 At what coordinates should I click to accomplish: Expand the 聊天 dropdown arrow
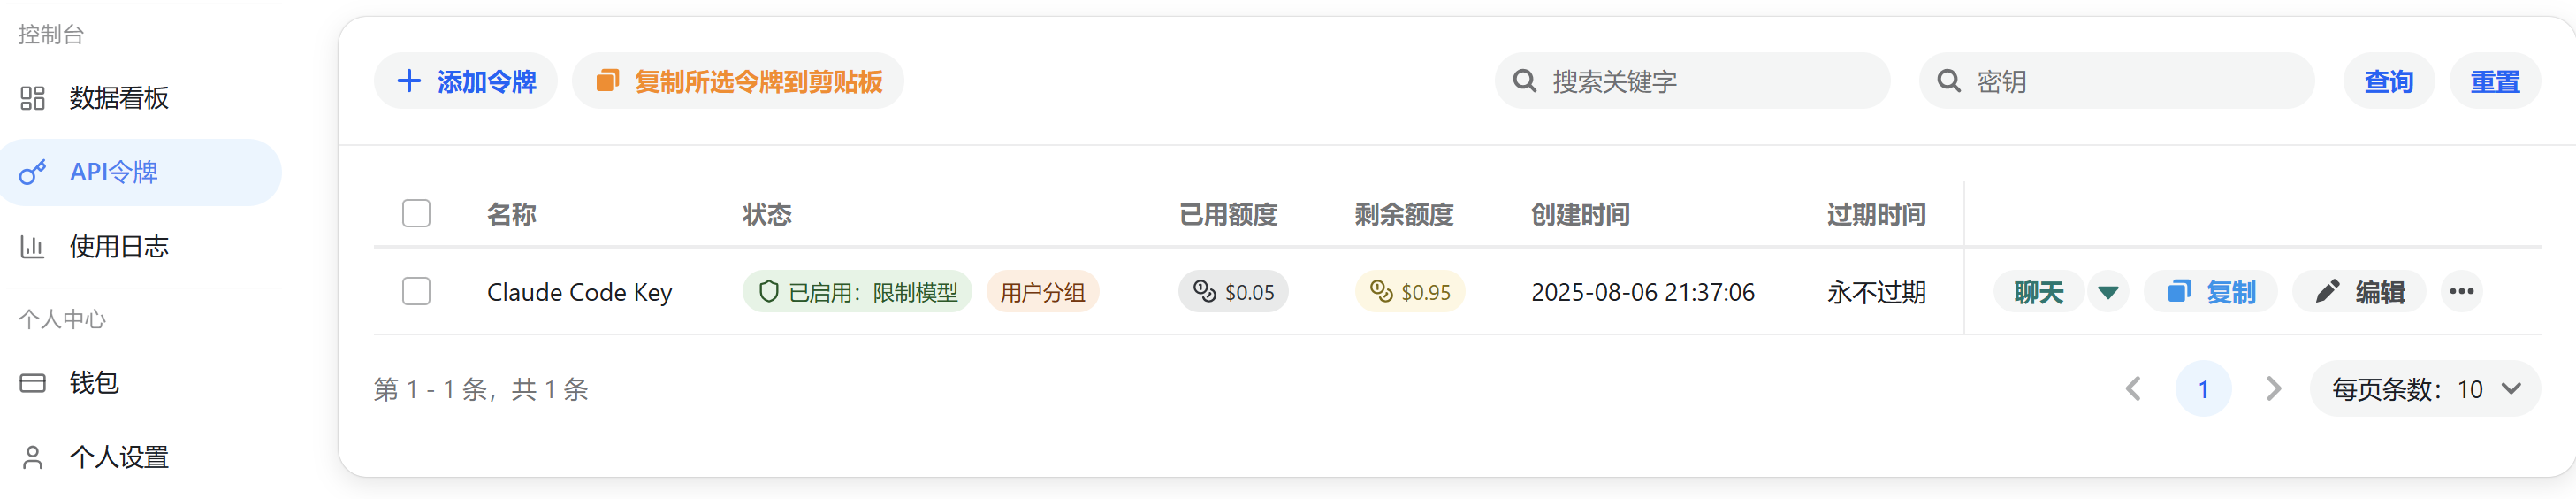[2108, 292]
